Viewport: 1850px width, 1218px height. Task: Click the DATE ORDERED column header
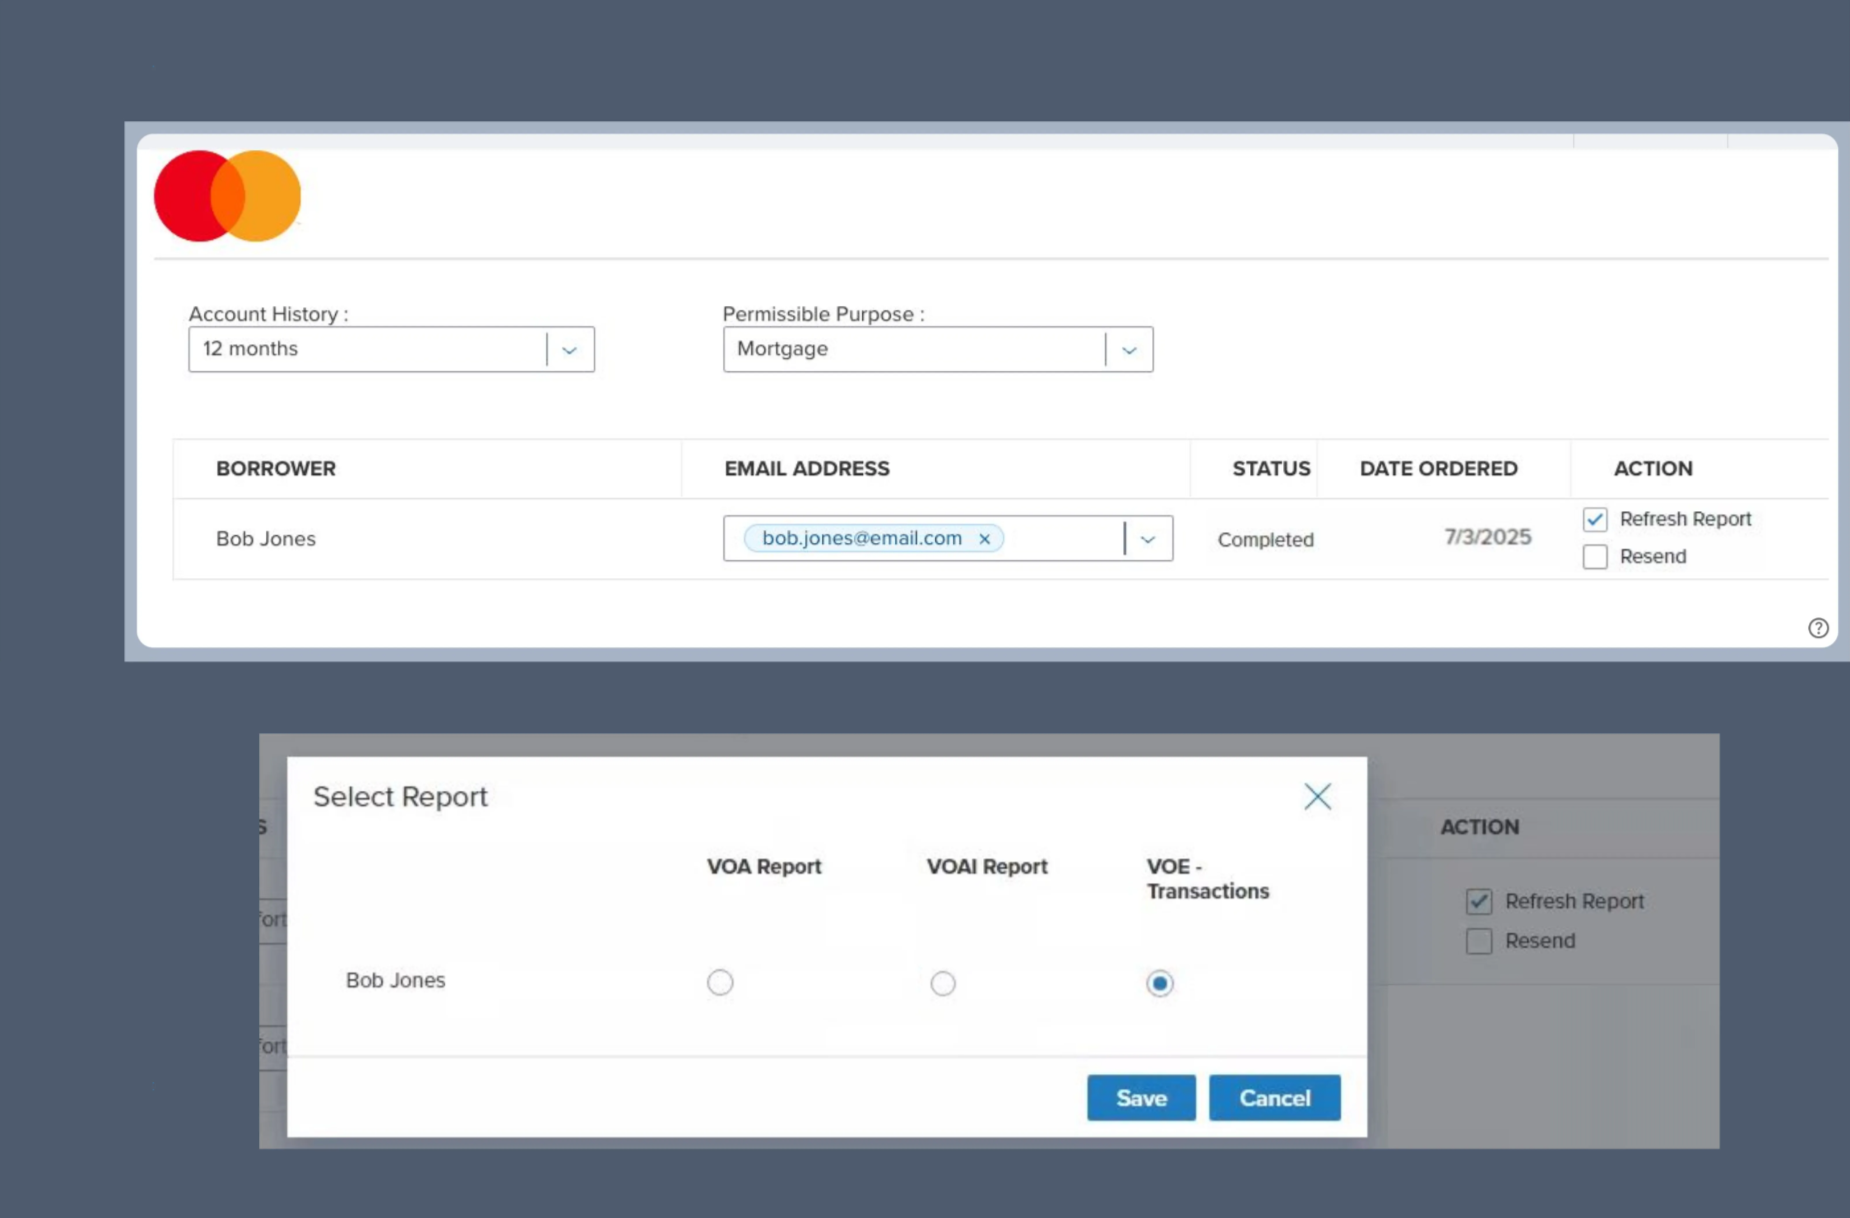[1440, 468]
